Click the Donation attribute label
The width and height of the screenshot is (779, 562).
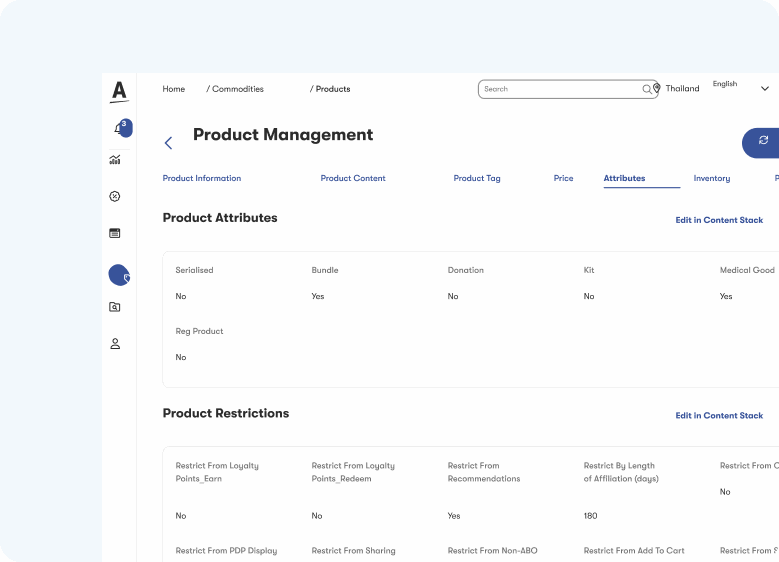click(x=466, y=270)
